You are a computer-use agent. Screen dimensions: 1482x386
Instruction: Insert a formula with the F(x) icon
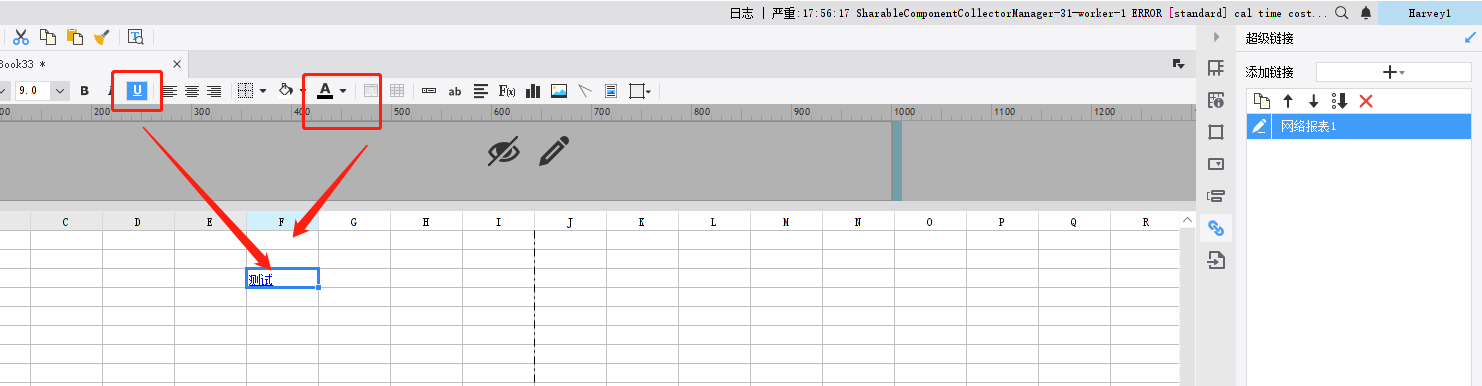click(507, 91)
